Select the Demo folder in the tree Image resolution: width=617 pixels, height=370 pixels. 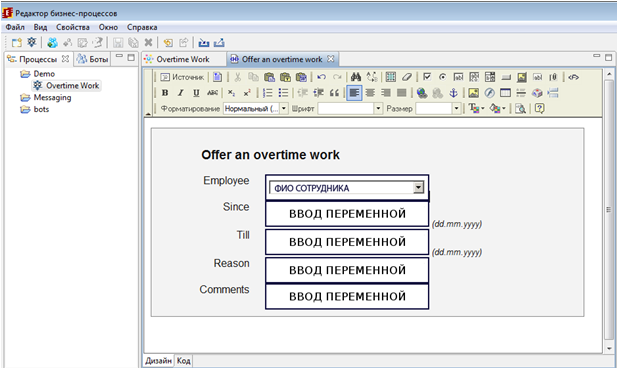tap(44, 74)
